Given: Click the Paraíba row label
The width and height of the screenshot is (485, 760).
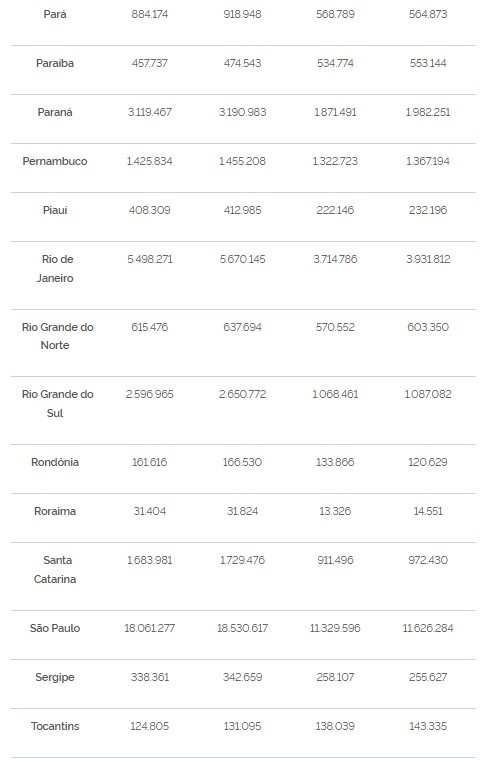Looking at the screenshot, I should (55, 63).
